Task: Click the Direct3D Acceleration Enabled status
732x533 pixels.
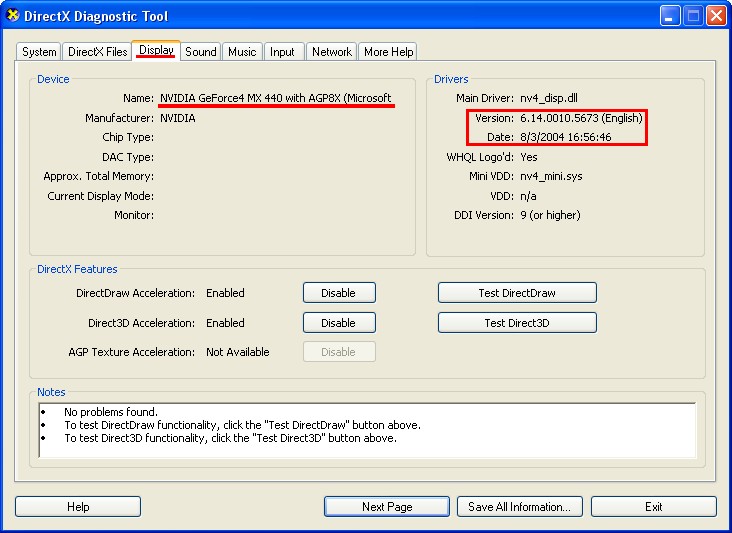Action: (225, 323)
